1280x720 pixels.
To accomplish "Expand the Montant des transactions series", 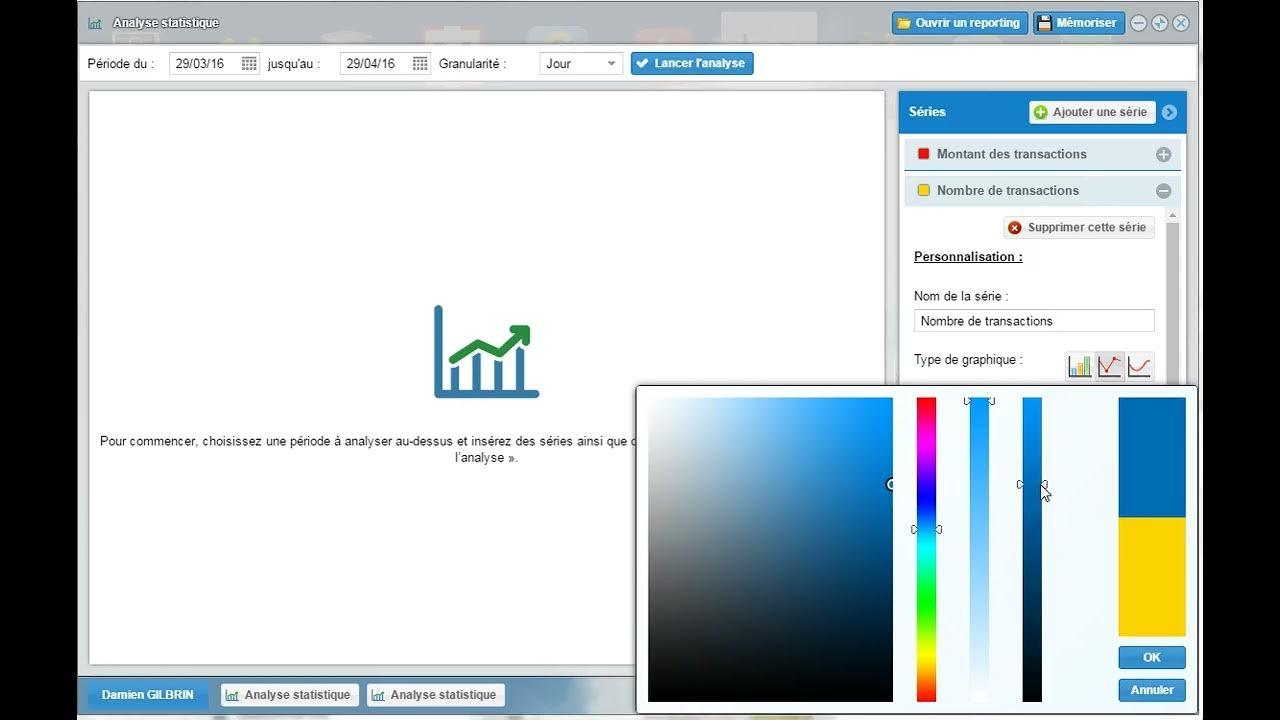I will (x=1163, y=154).
